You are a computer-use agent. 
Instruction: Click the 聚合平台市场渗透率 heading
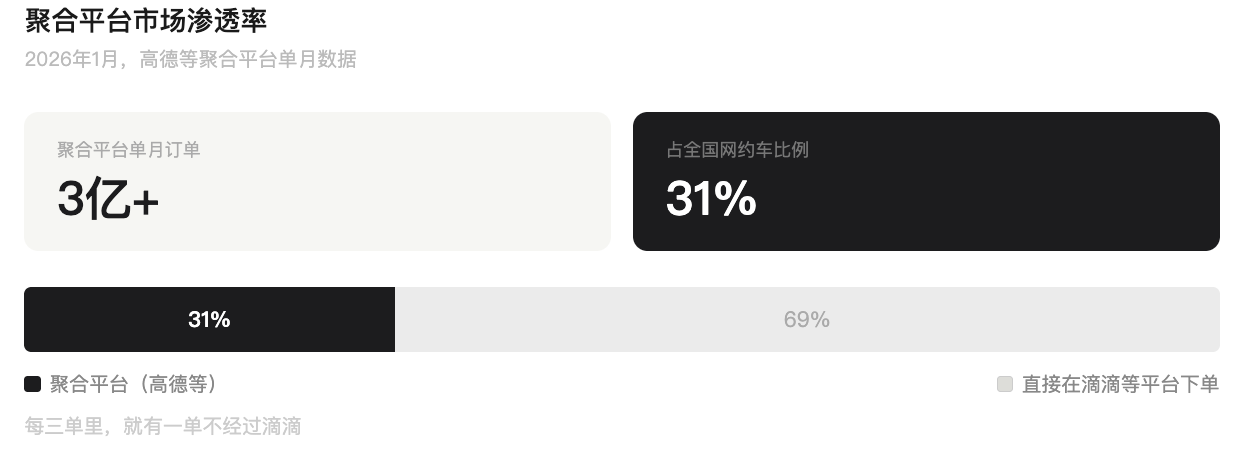(x=146, y=21)
